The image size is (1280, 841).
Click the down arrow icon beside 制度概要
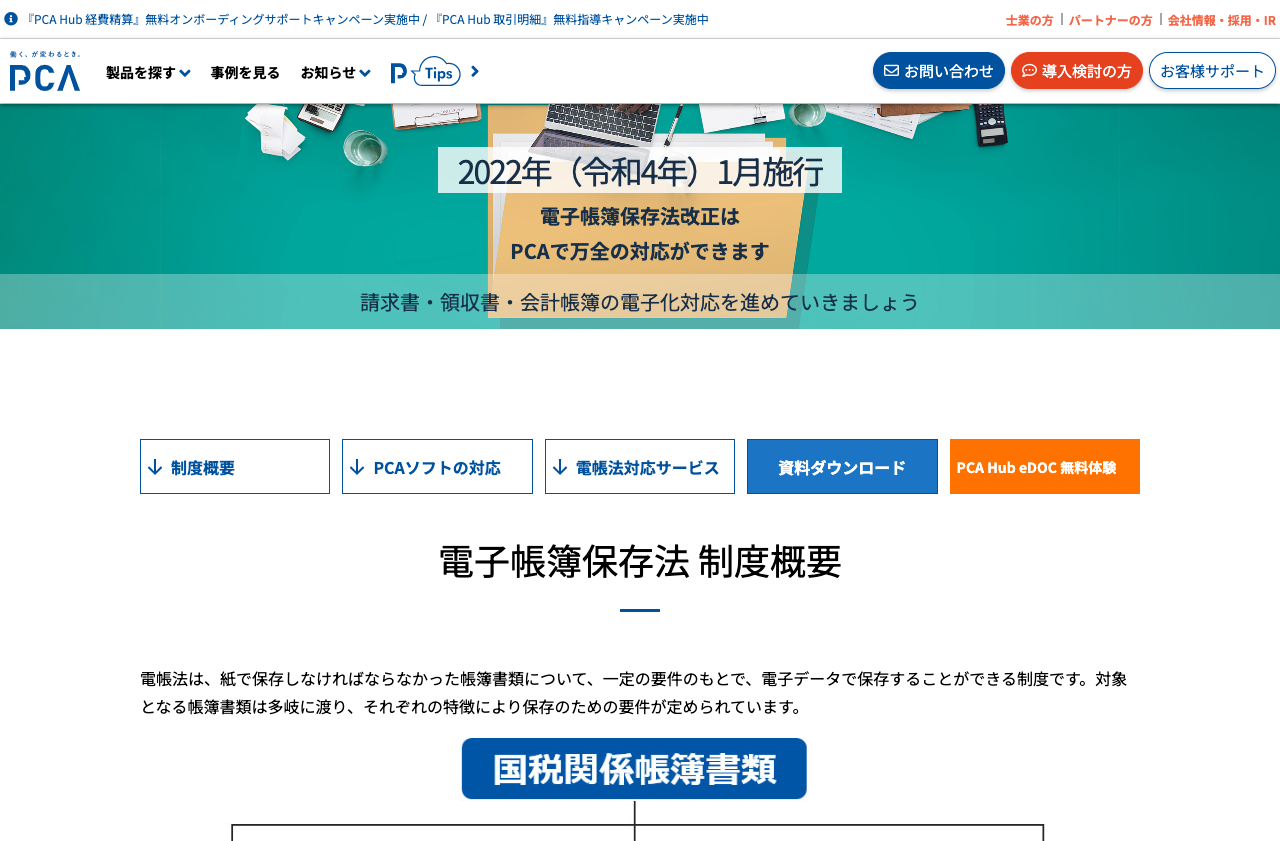click(156, 466)
